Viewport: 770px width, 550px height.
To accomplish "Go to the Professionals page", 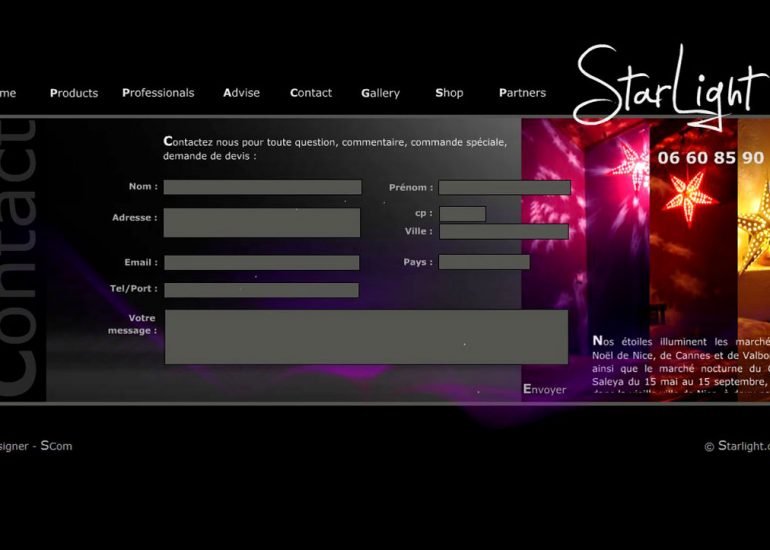I will click(158, 93).
